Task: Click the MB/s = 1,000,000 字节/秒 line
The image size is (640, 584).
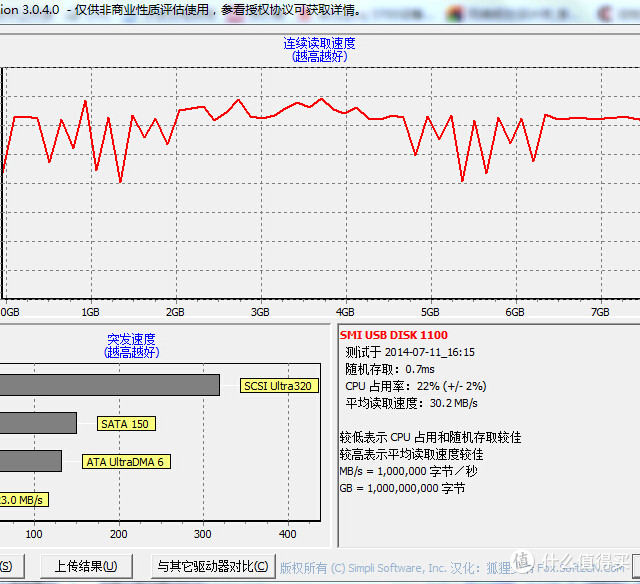Action: (408, 471)
